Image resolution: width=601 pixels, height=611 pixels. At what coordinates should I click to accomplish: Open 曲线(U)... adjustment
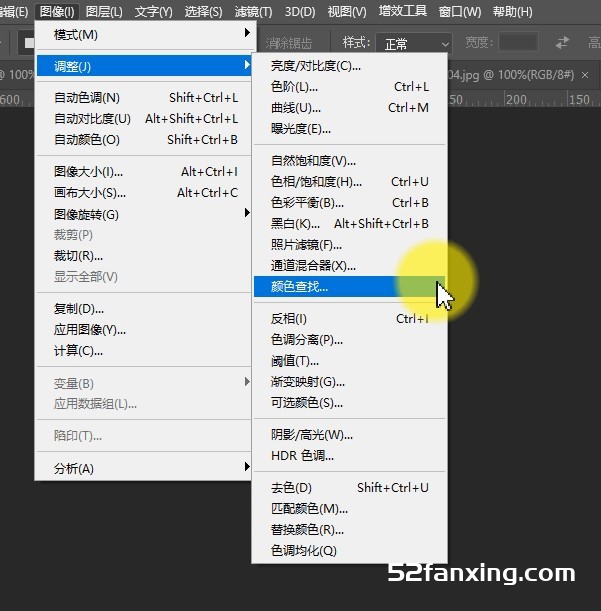coord(349,108)
